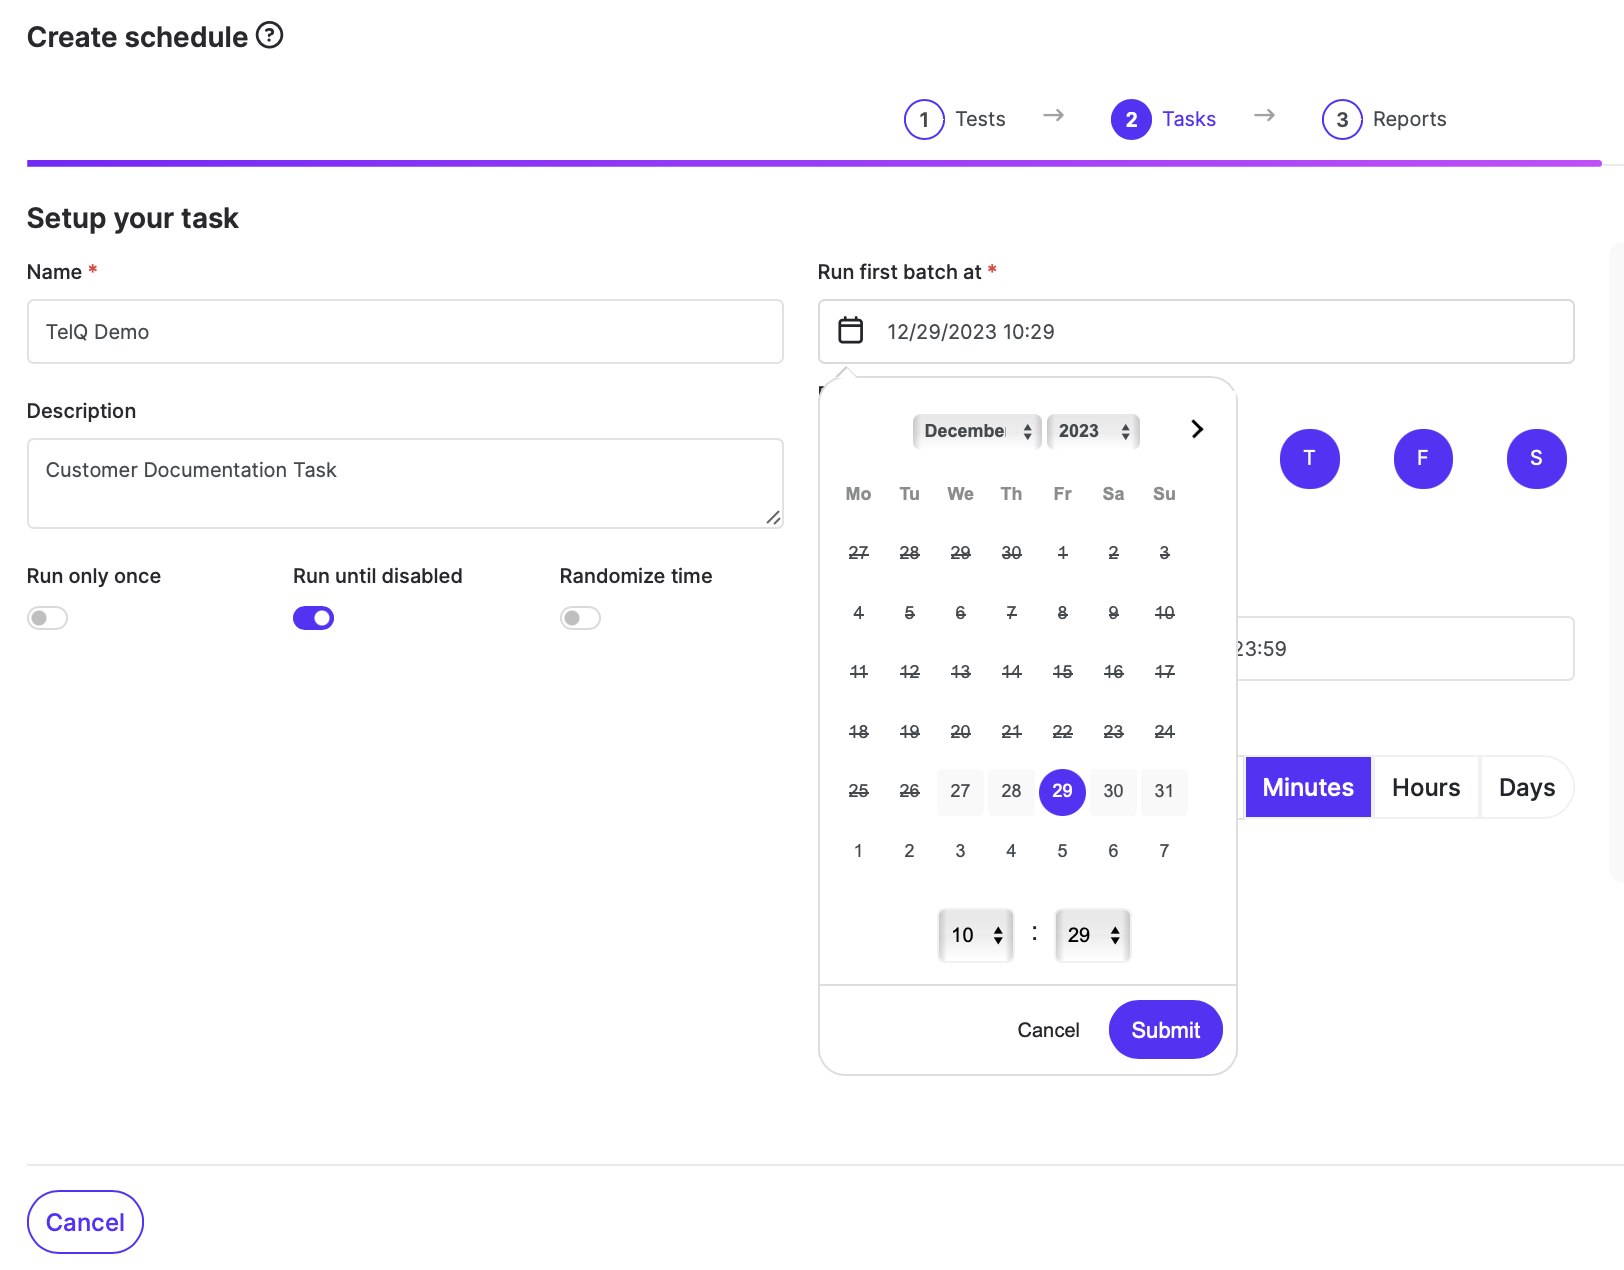
Task: Click the purple outlined Cancel button
Action: pos(85,1222)
